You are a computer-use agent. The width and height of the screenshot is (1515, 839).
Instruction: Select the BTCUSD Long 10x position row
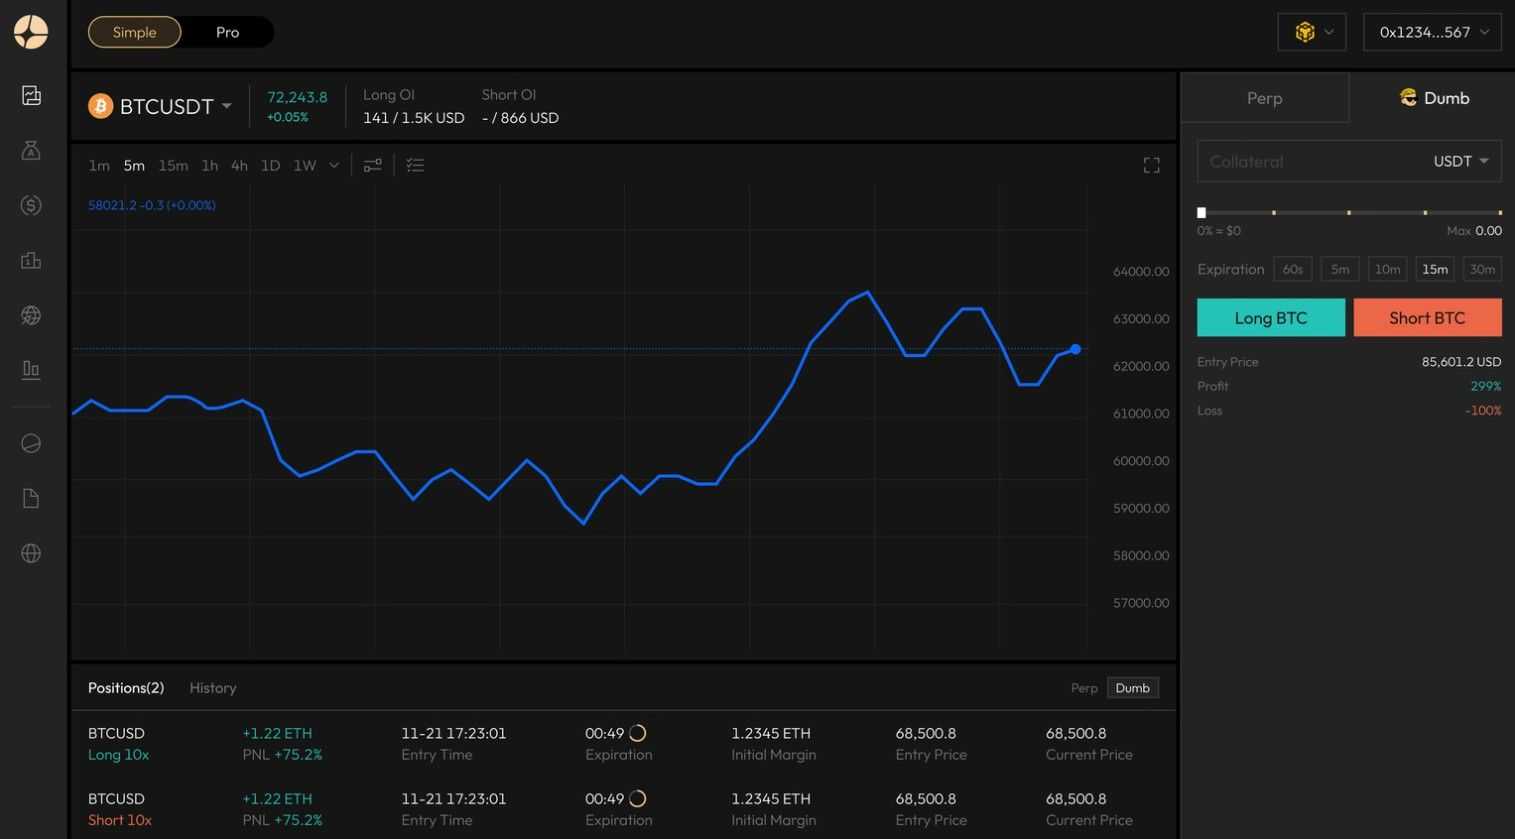click(623, 744)
